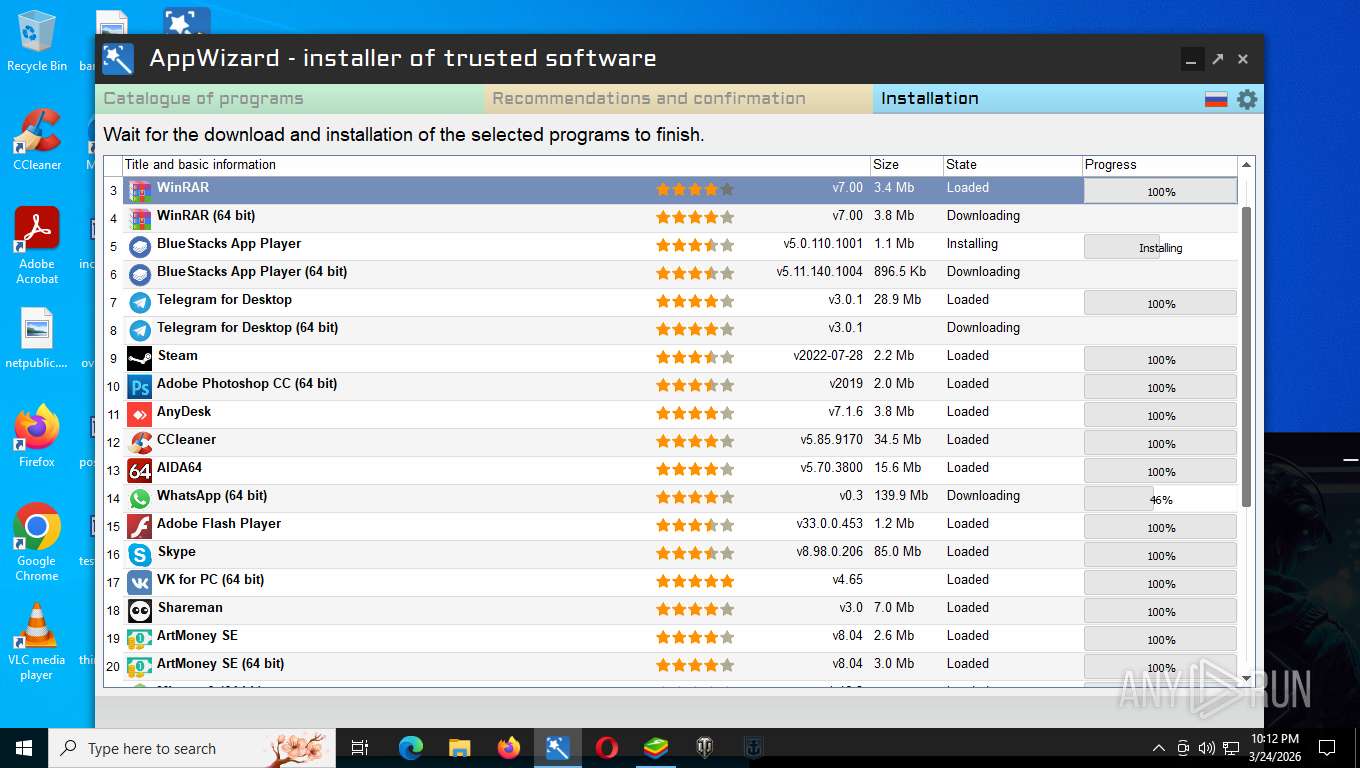Open CCleaner desktop shortcut
This screenshot has width=1360, height=768.
tap(37, 139)
